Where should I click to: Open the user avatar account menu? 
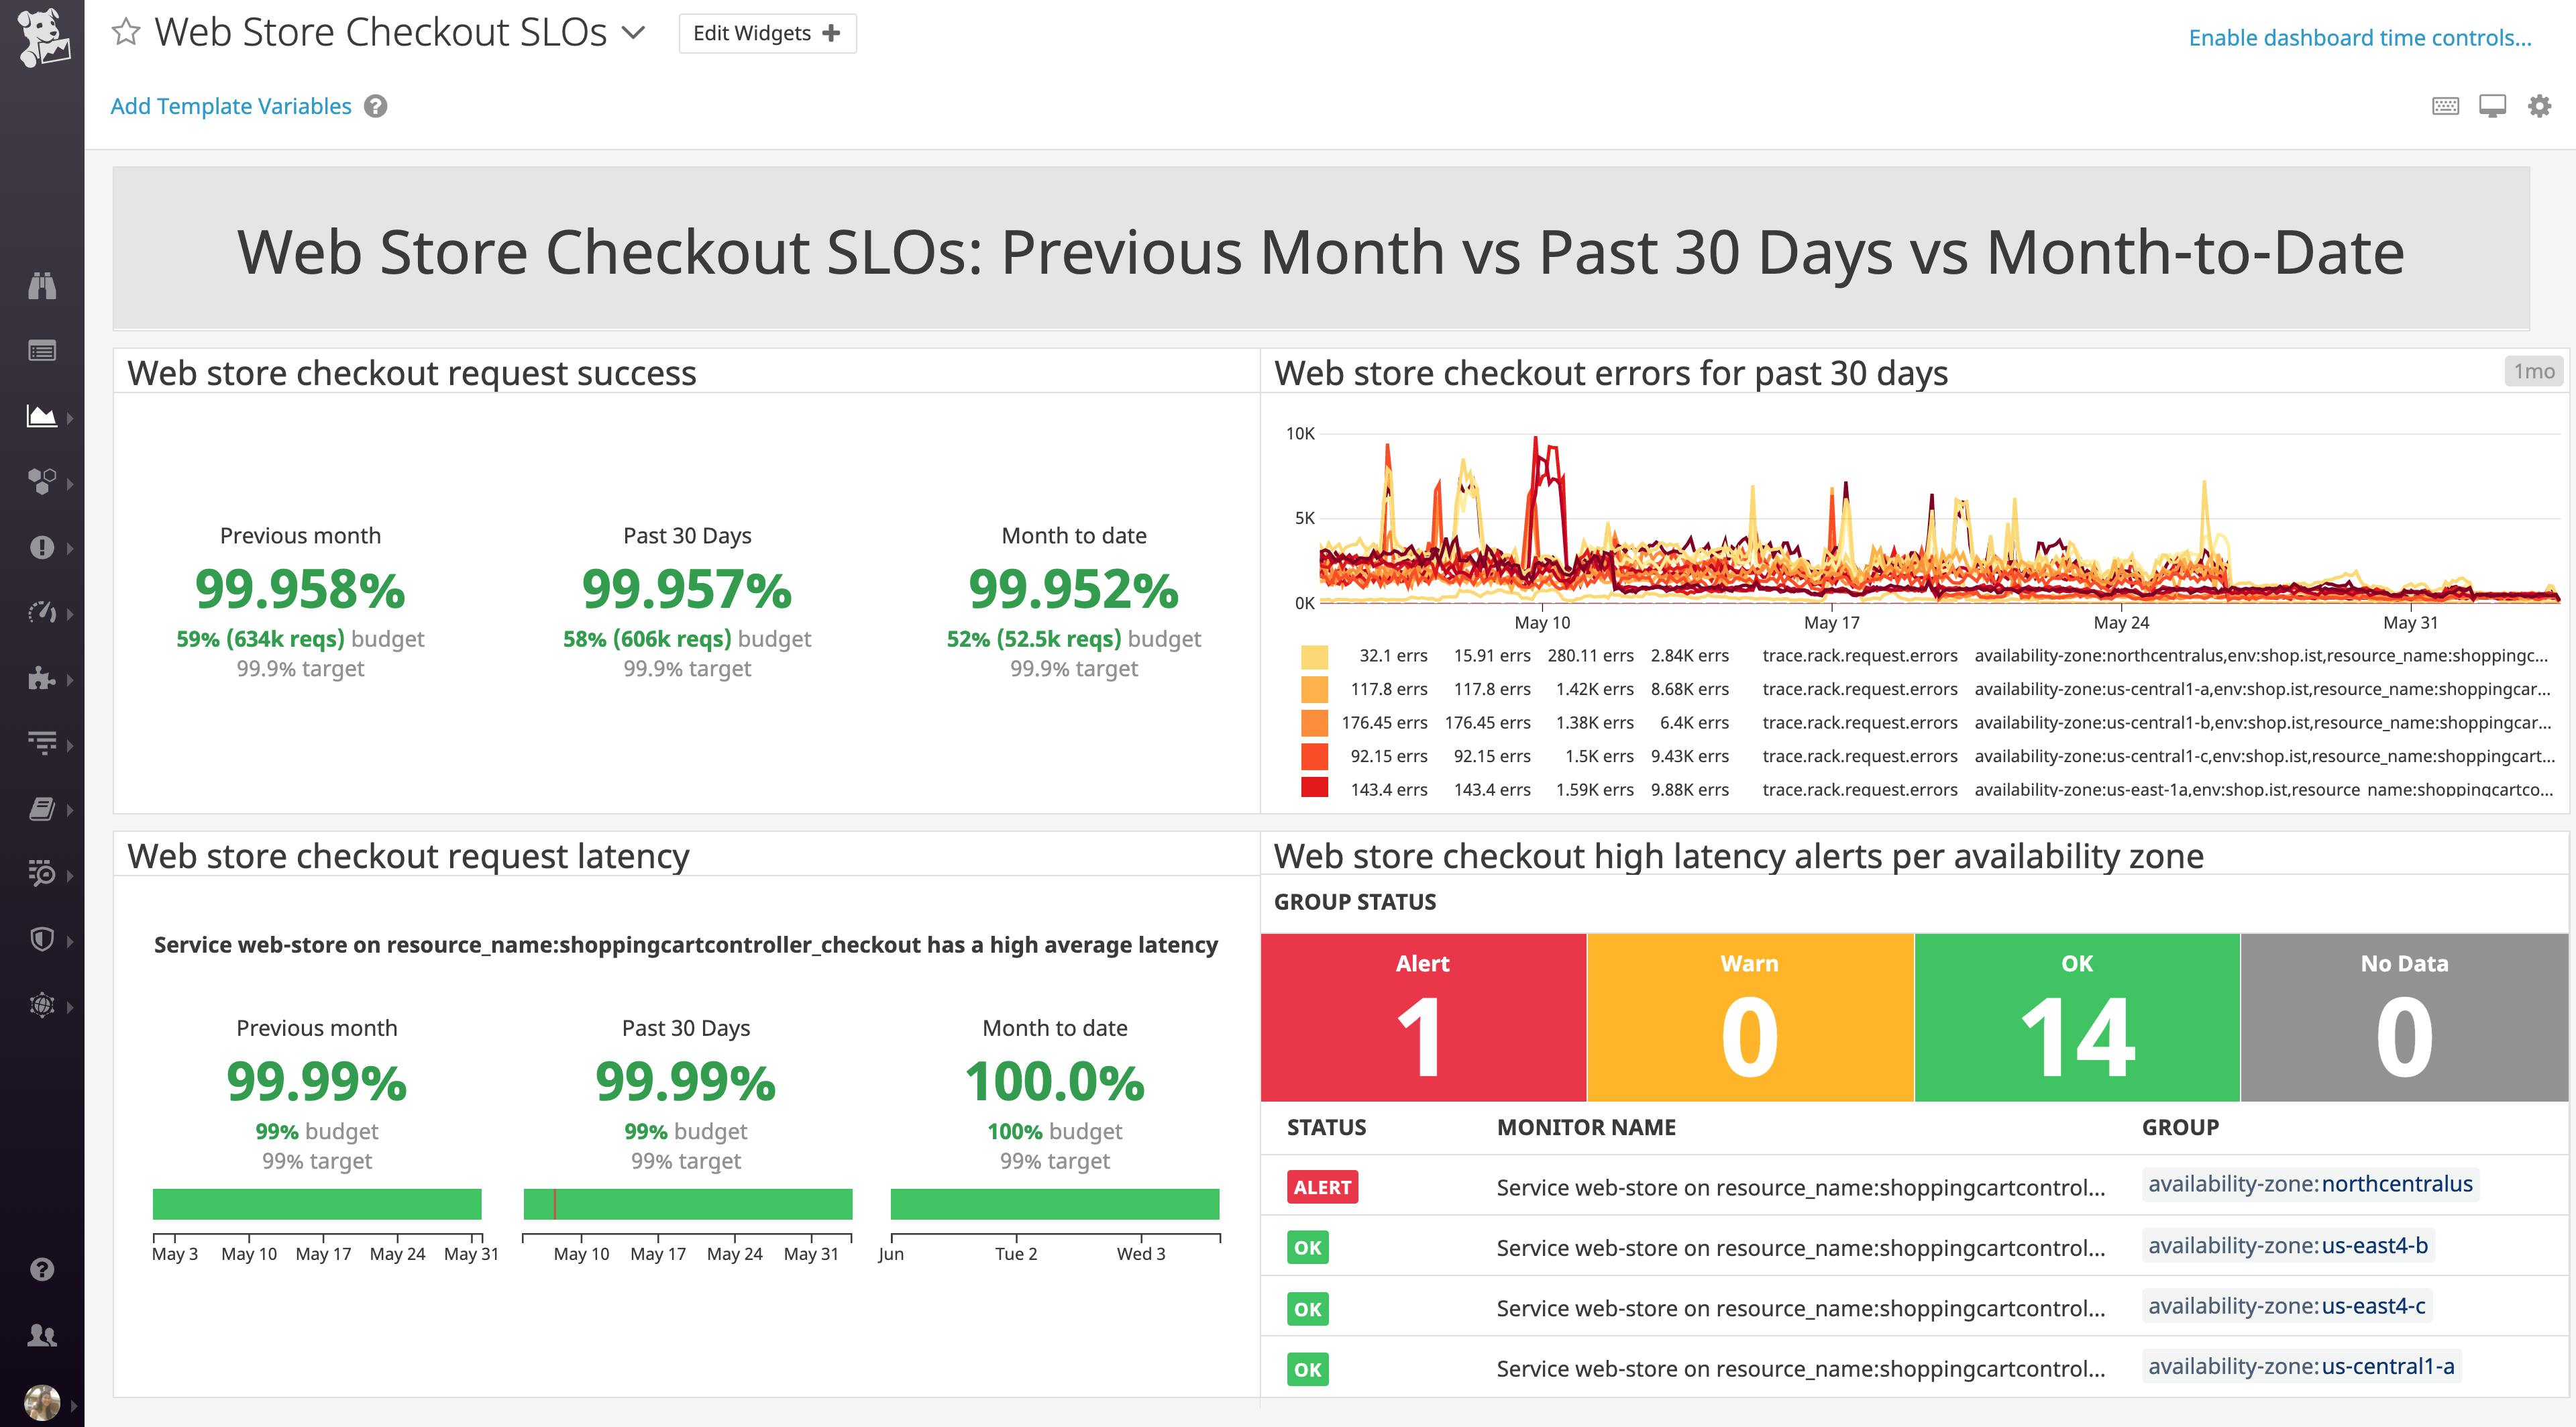[x=42, y=1400]
